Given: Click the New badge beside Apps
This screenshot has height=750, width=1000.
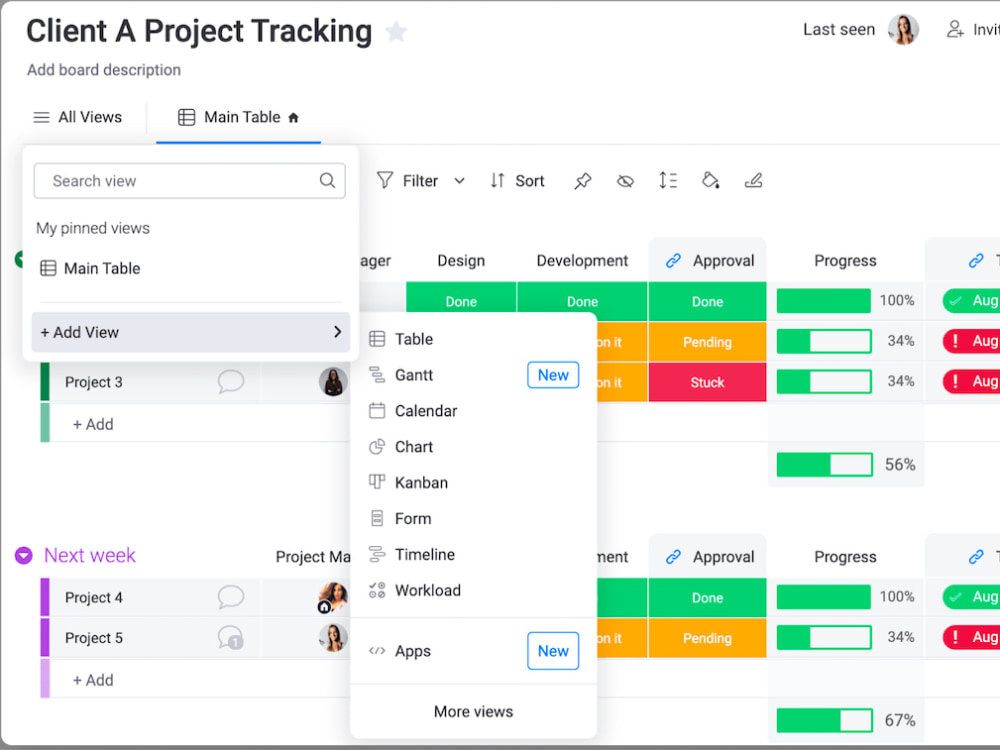Looking at the screenshot, I should tap(553, 651).
